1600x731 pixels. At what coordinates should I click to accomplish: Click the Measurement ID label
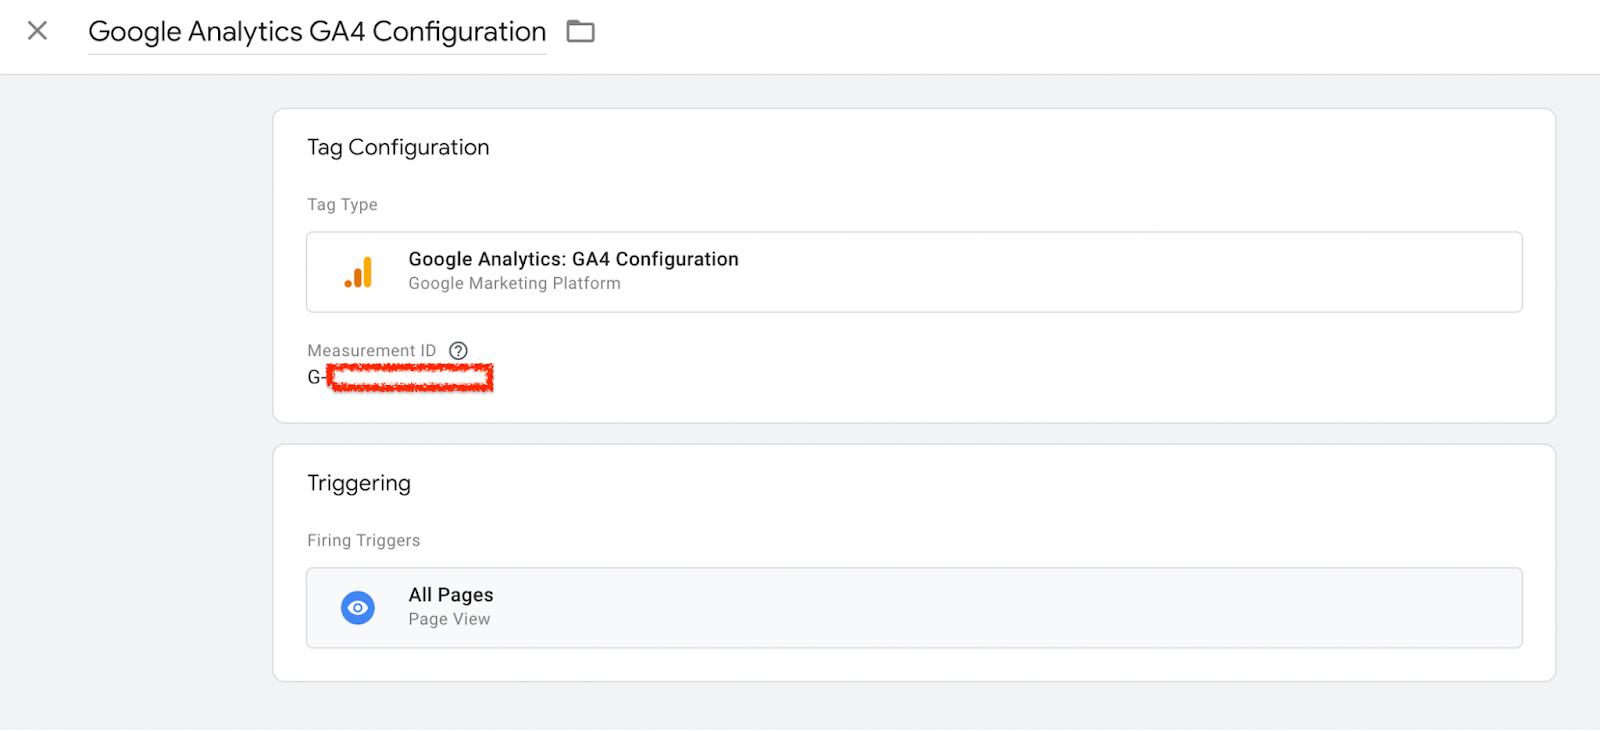[372, 350]
